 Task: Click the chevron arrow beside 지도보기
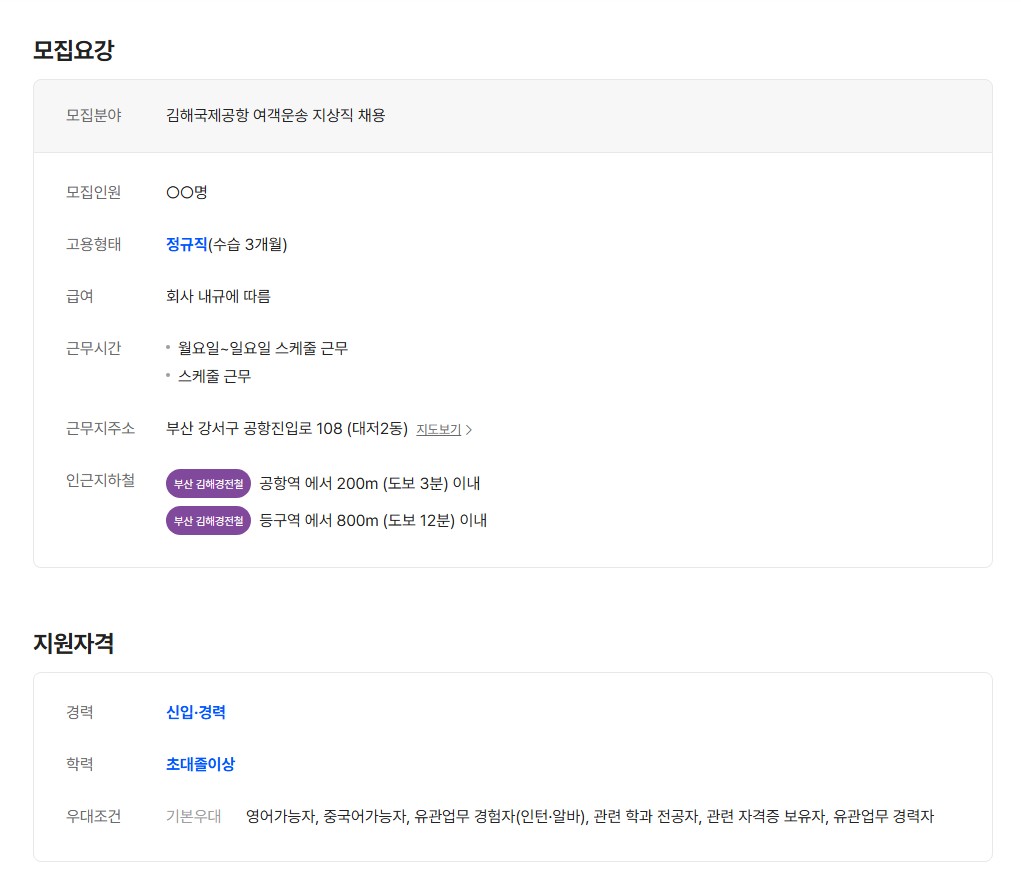[470, 430]
